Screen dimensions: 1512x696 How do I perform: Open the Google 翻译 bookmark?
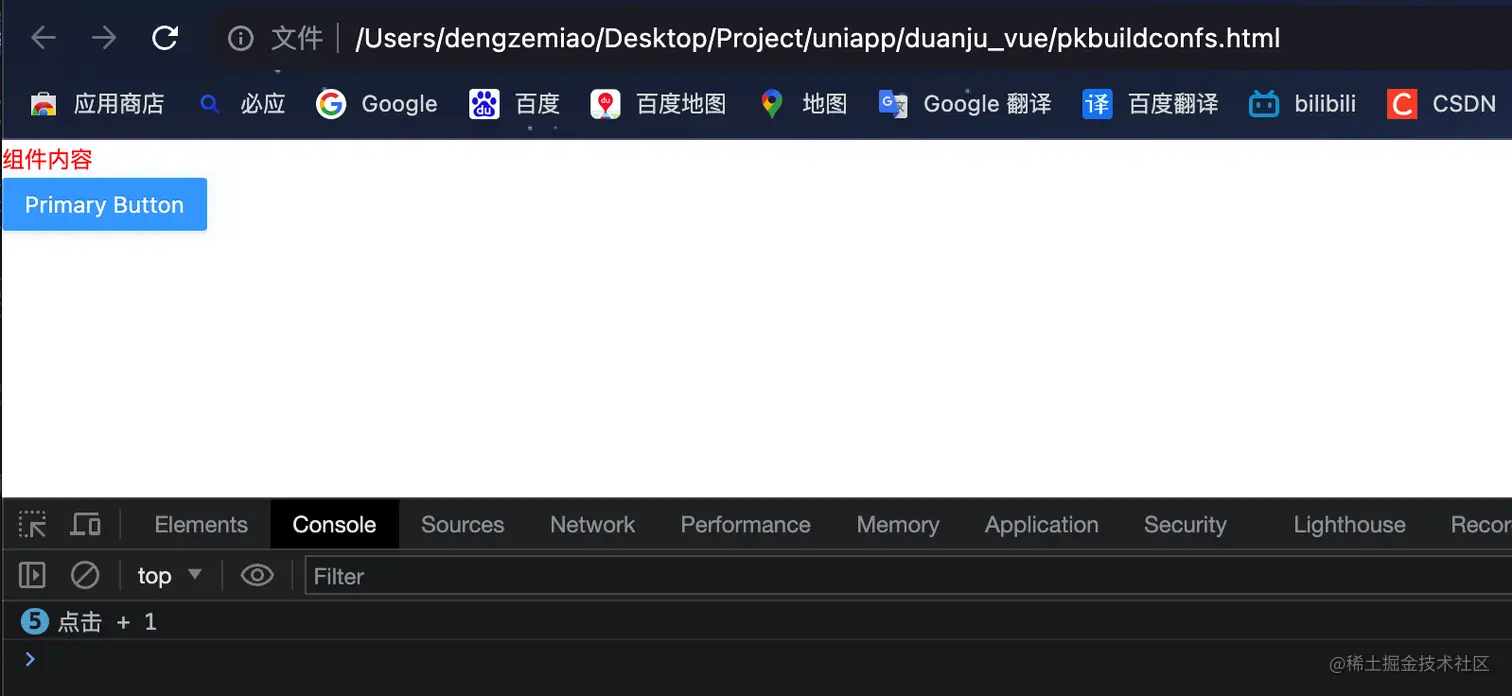point(964,104)
